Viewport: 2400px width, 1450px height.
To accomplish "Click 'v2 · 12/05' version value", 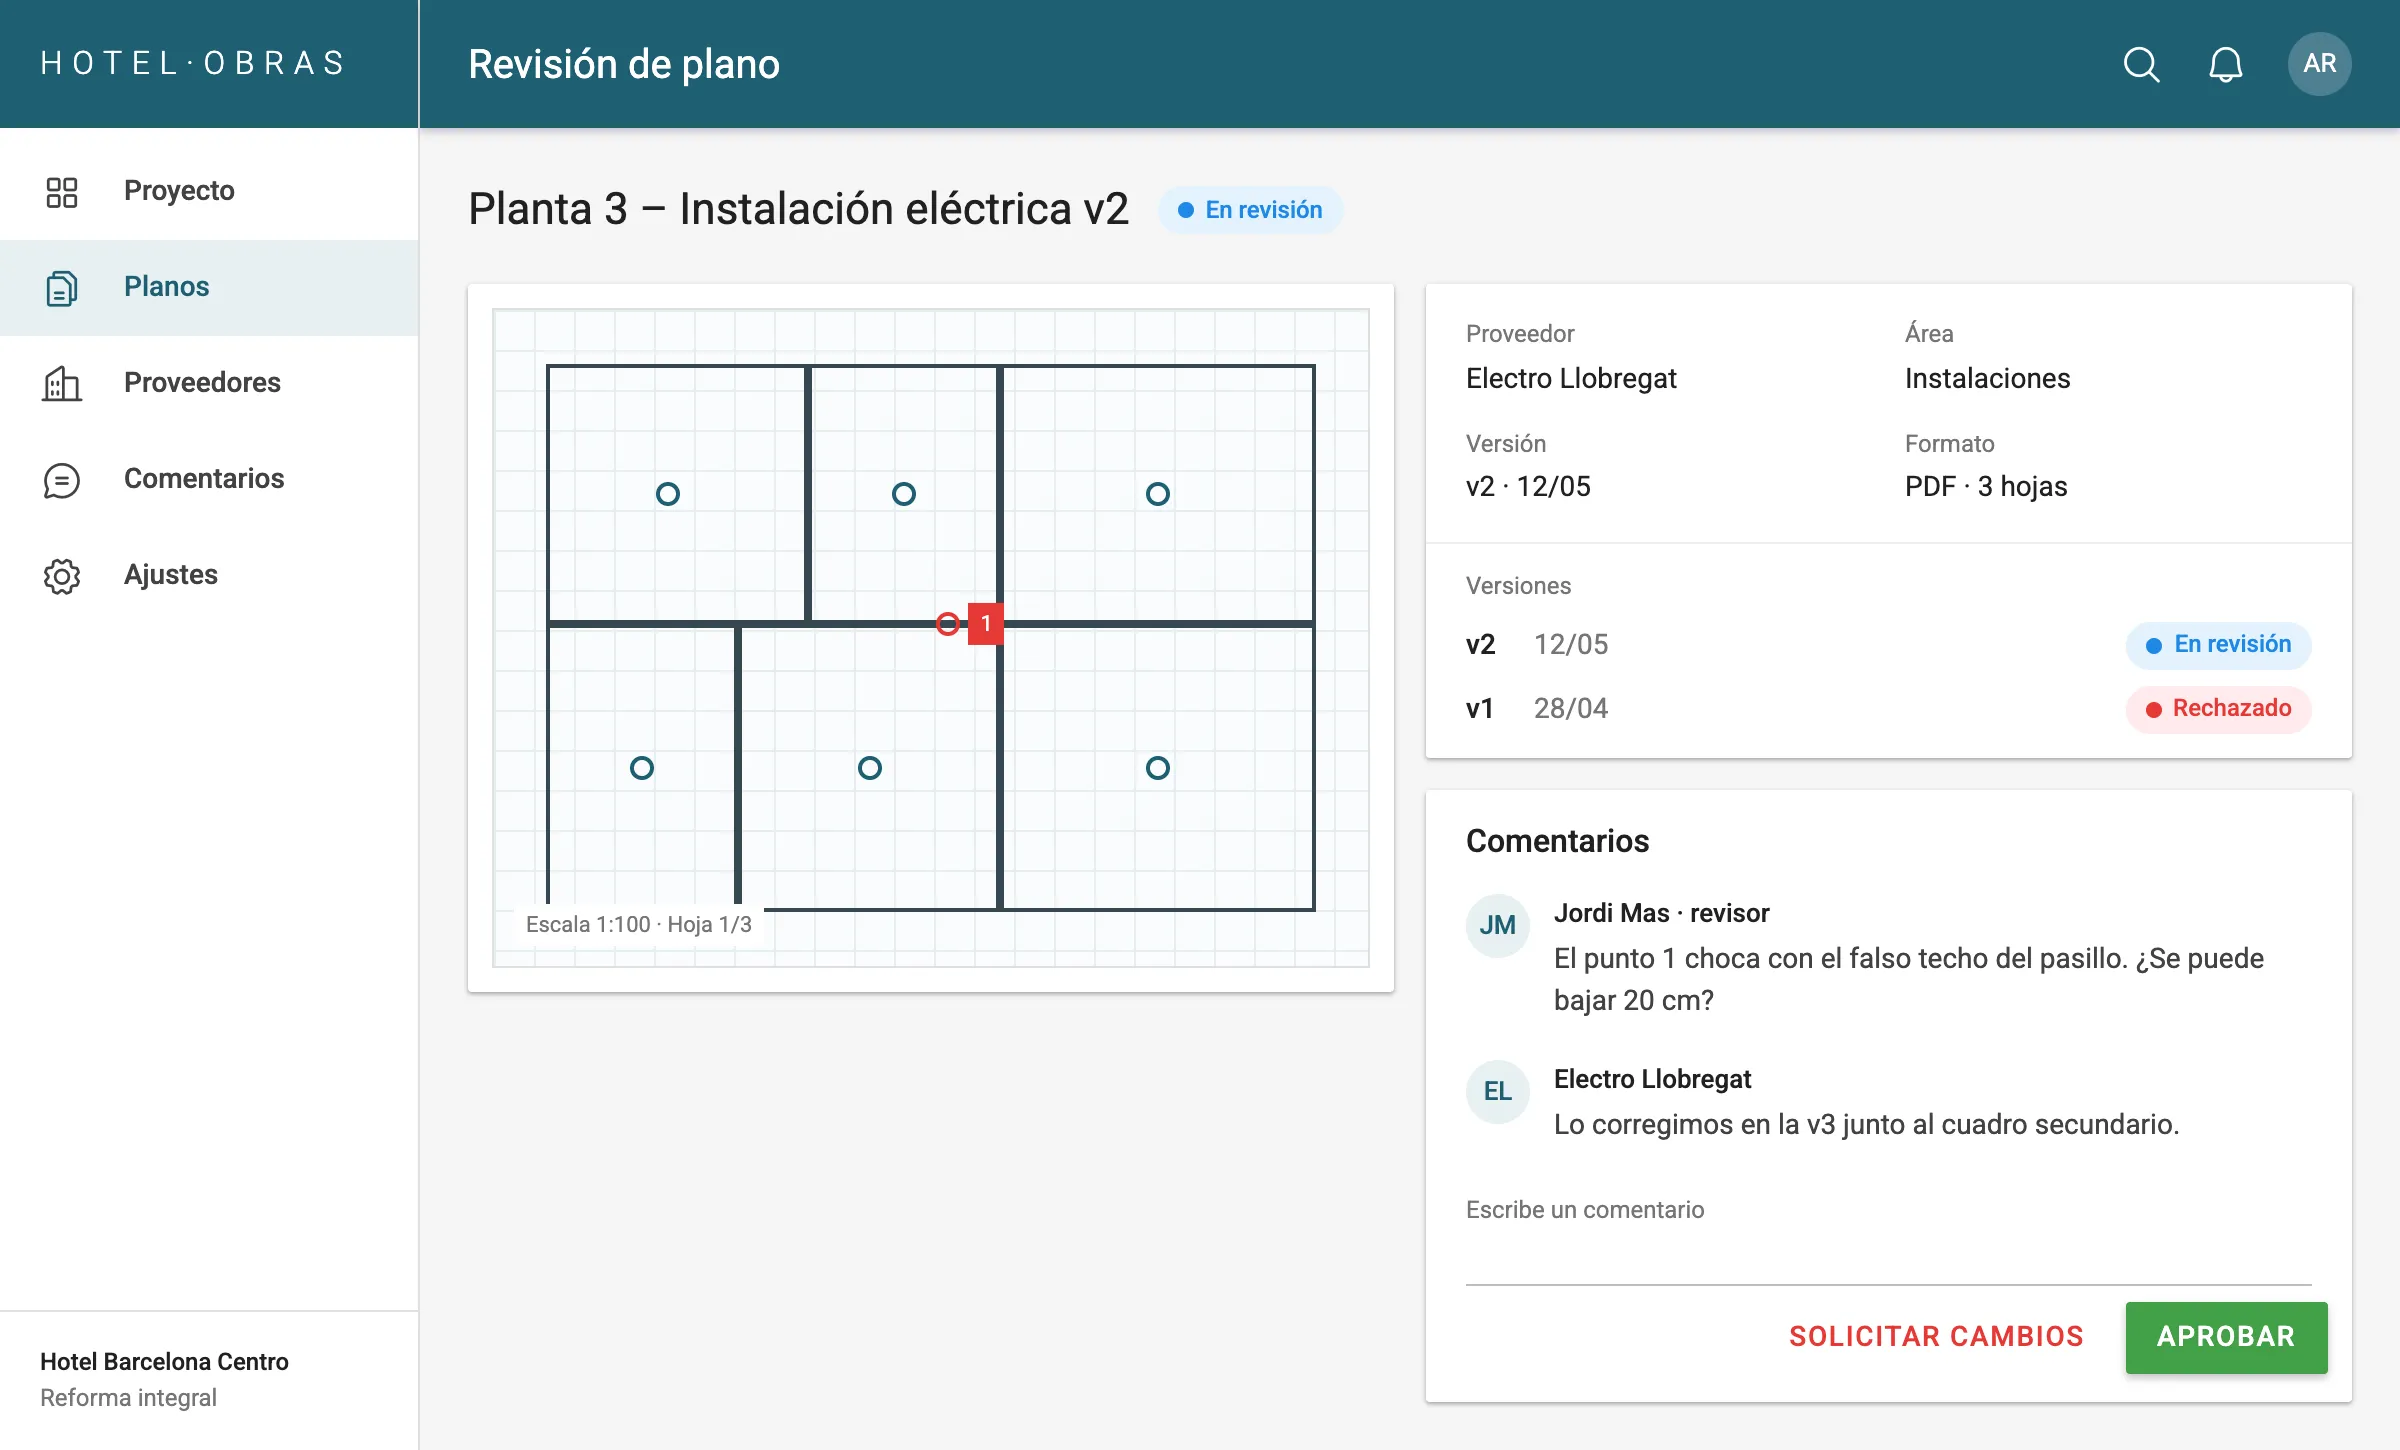I will point(1528,486).
